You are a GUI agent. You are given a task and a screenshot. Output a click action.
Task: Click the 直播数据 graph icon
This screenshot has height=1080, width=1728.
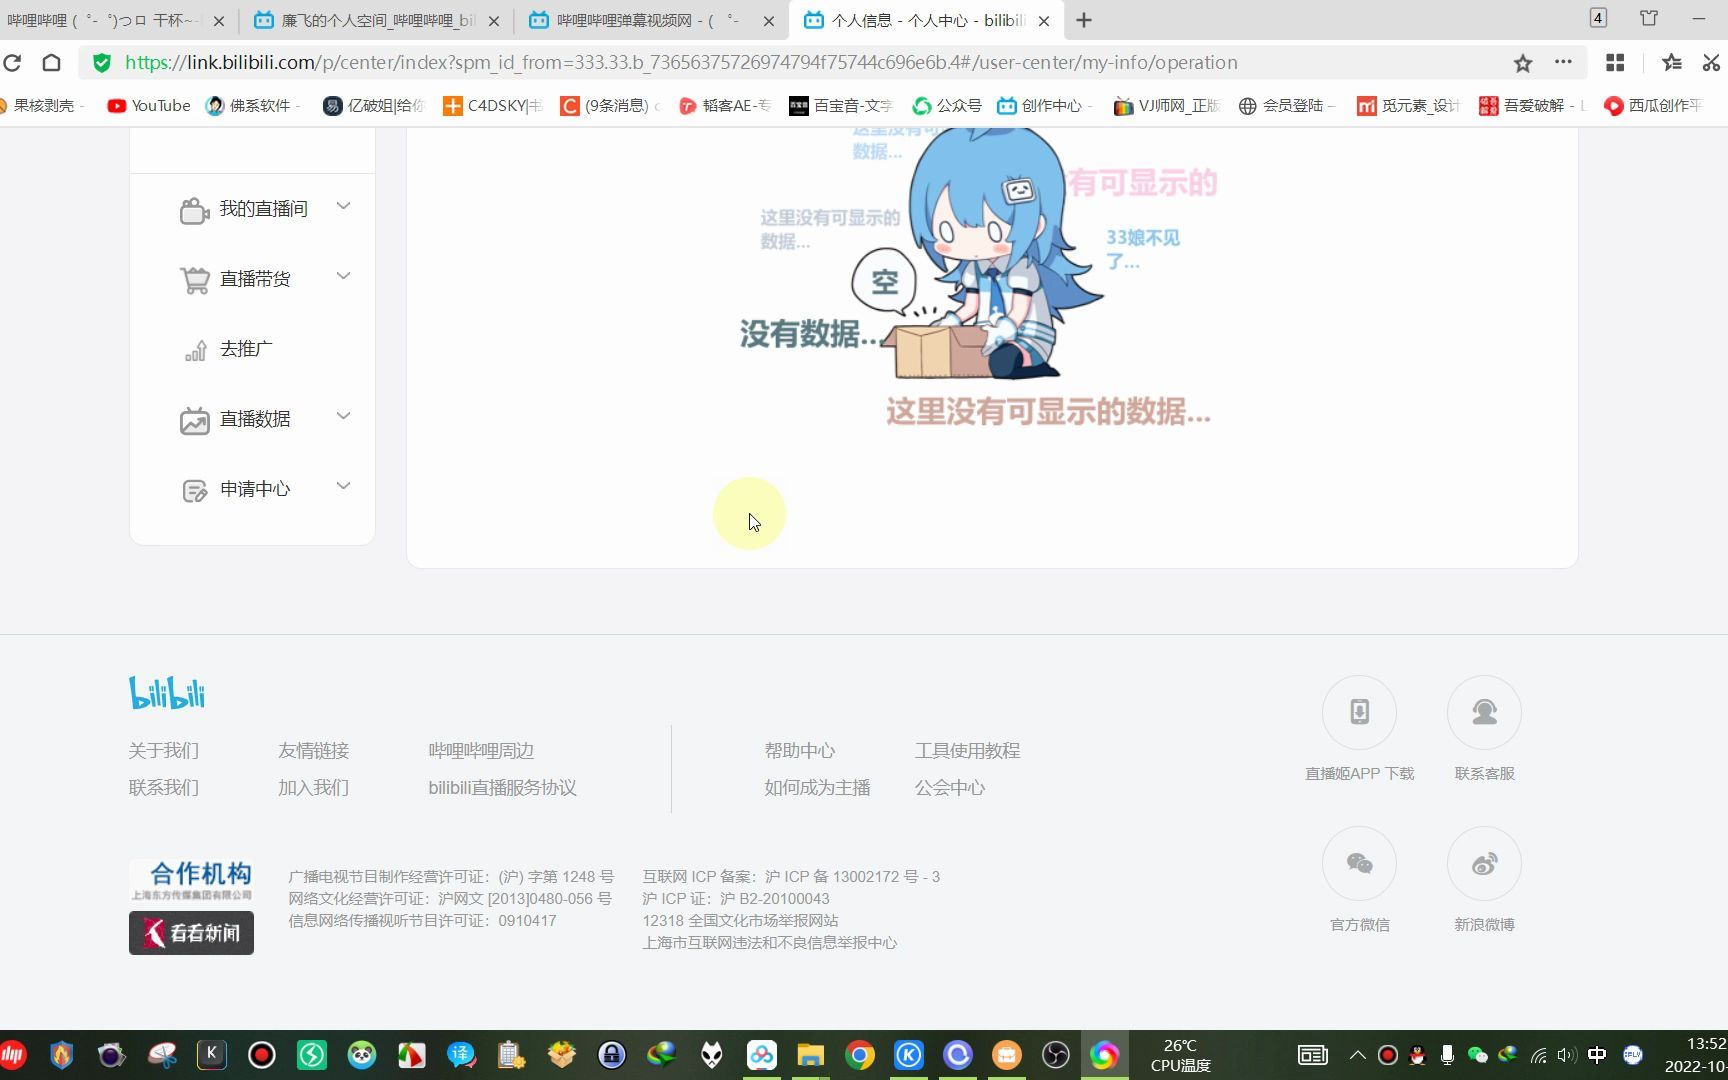click(x=194, y=420)
